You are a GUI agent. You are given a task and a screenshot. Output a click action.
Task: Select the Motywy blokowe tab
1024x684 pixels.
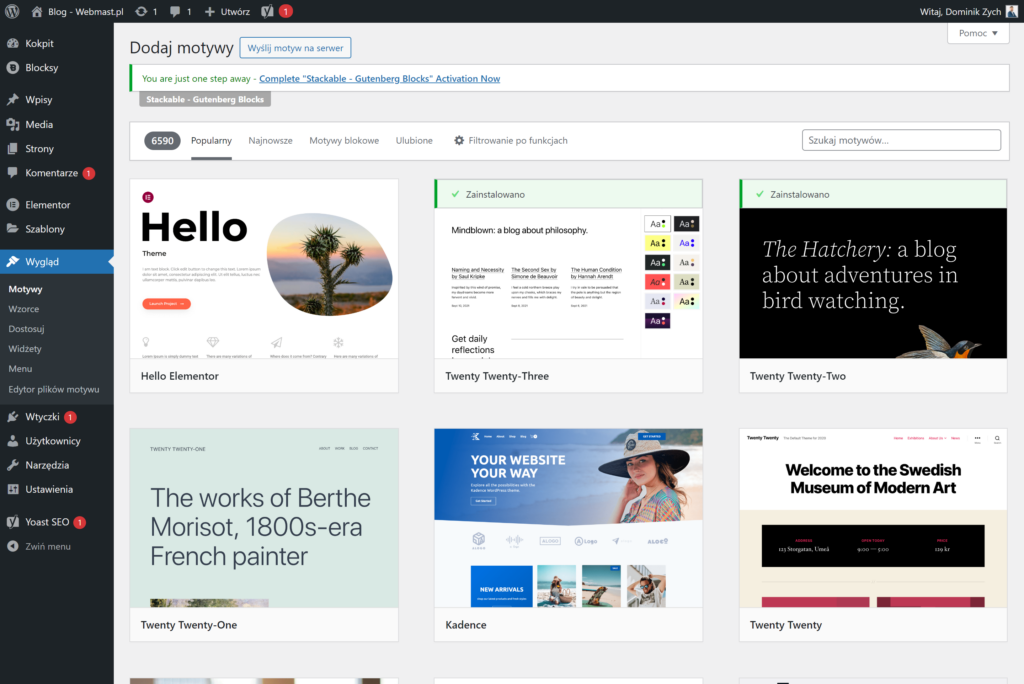coord(344,141)
